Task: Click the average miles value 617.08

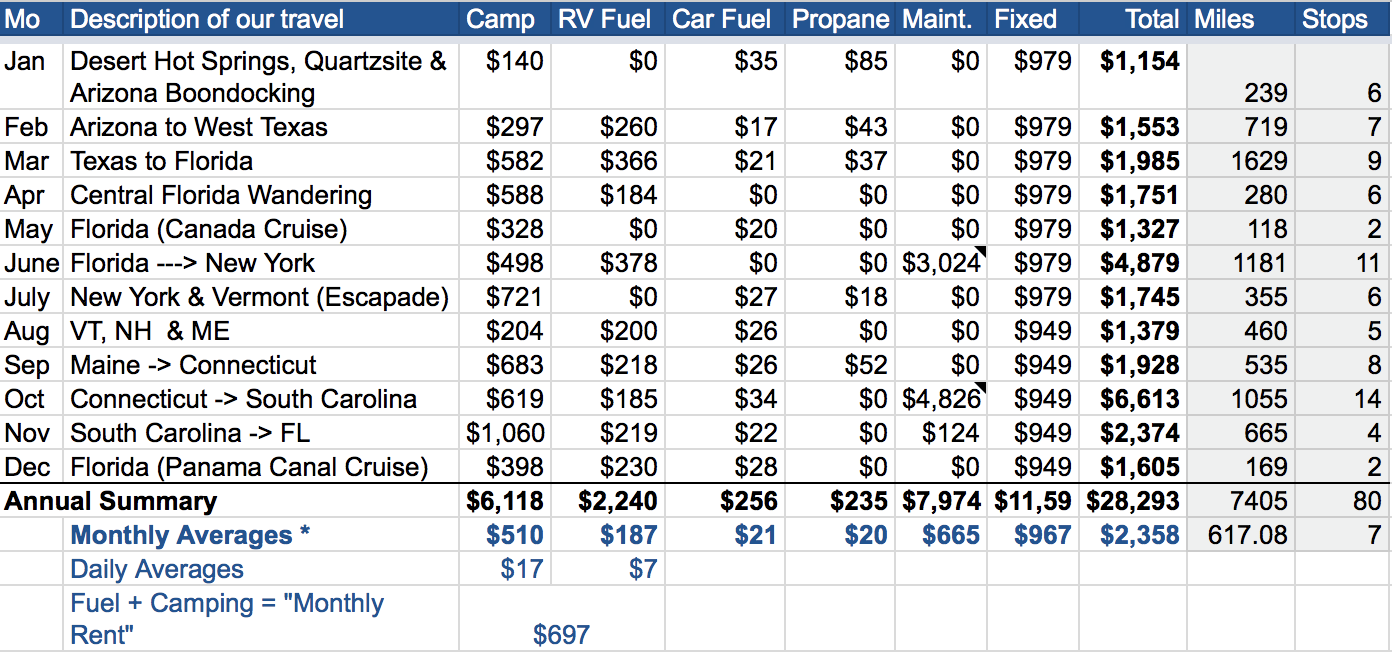Action: [x=1245, y=535]
